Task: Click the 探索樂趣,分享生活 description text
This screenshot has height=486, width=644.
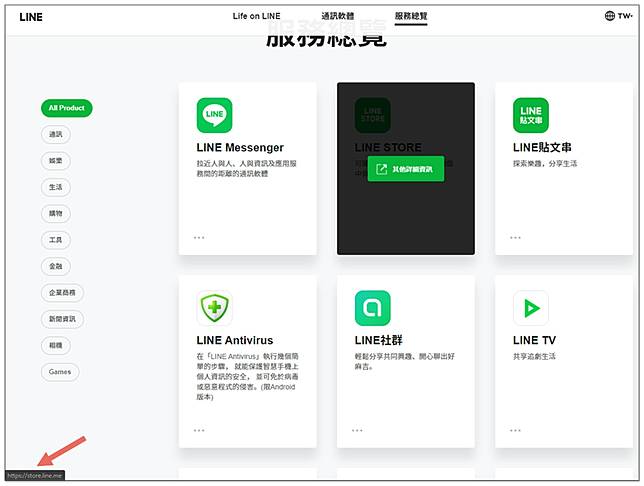Action: pyautogui.click(x=545, y=164)
